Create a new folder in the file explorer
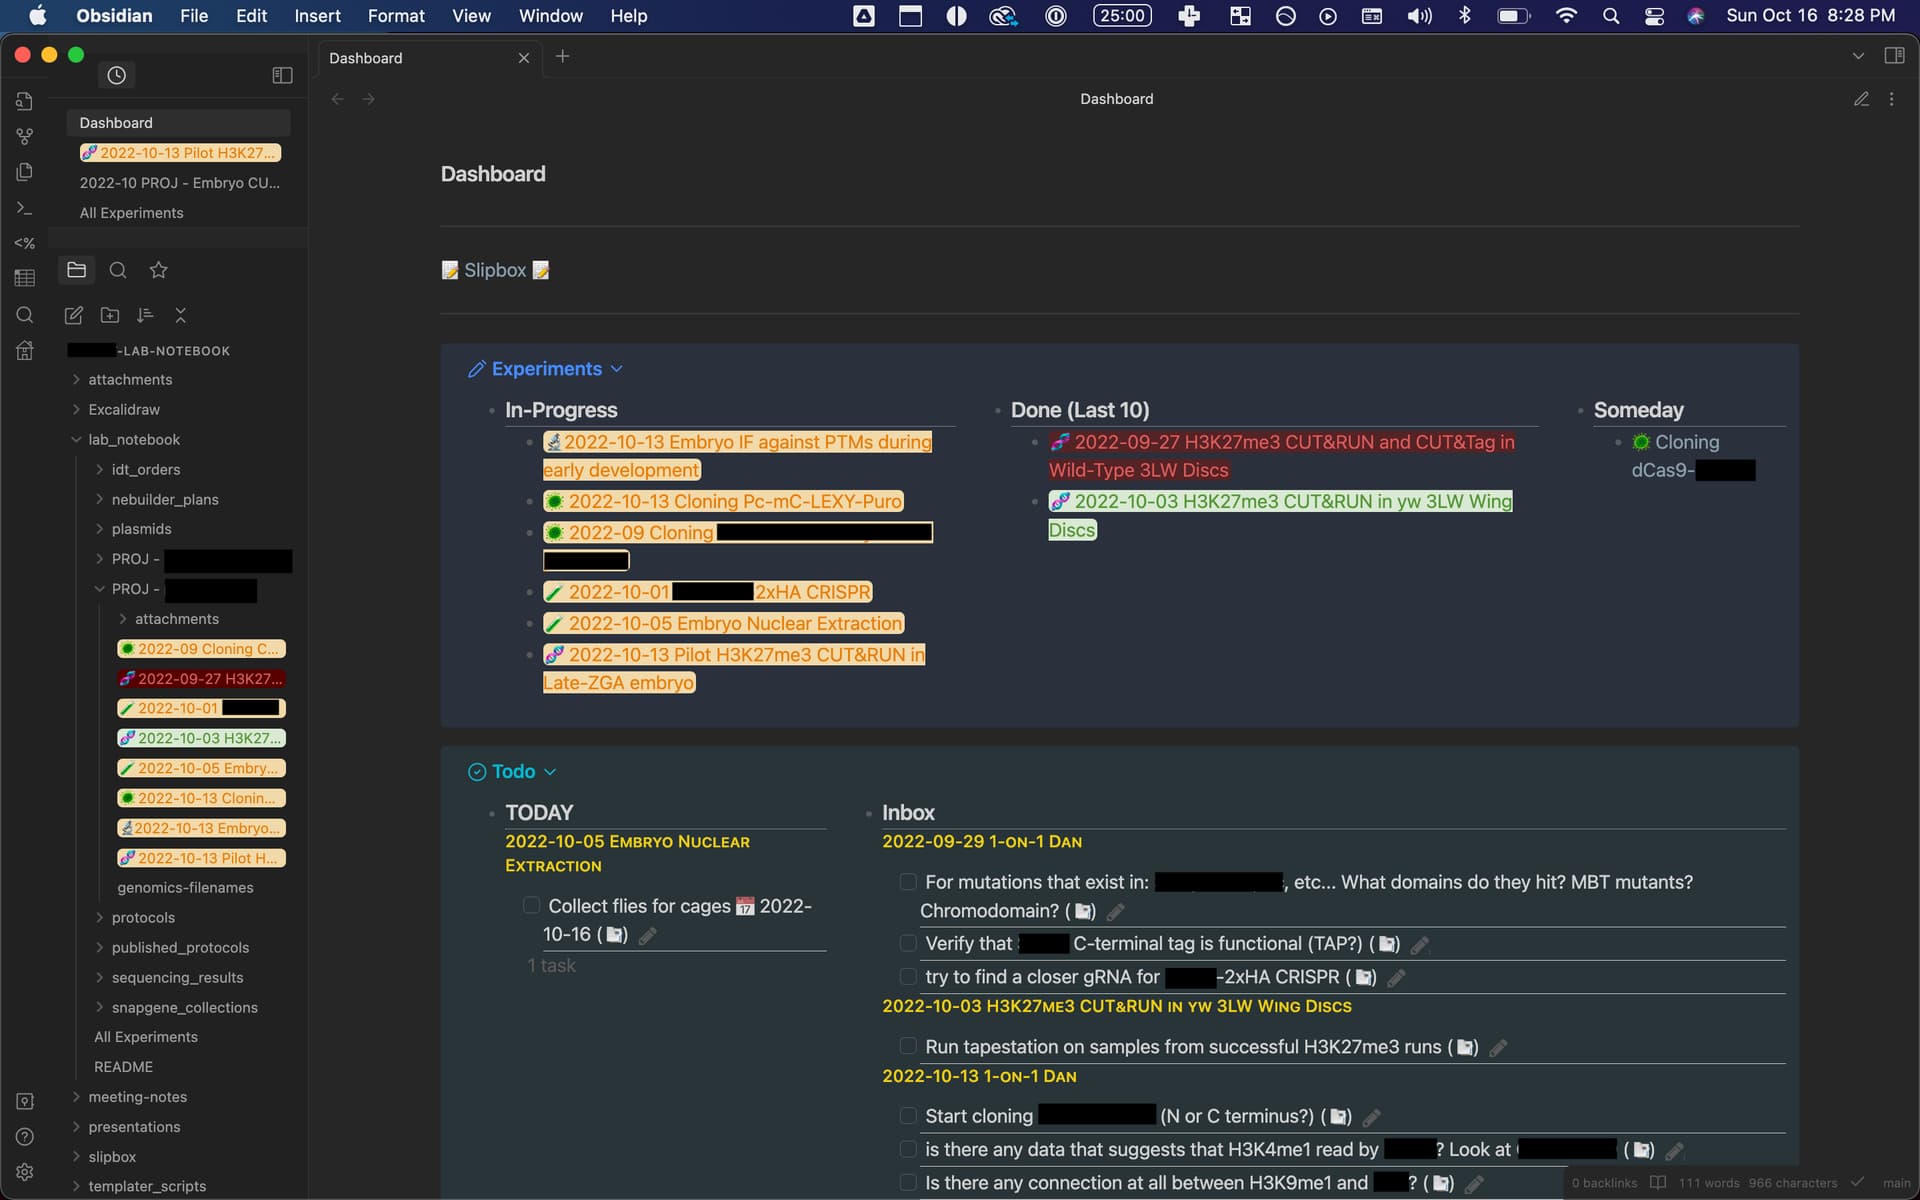The image size is (1920, 1200). (109, 315)
